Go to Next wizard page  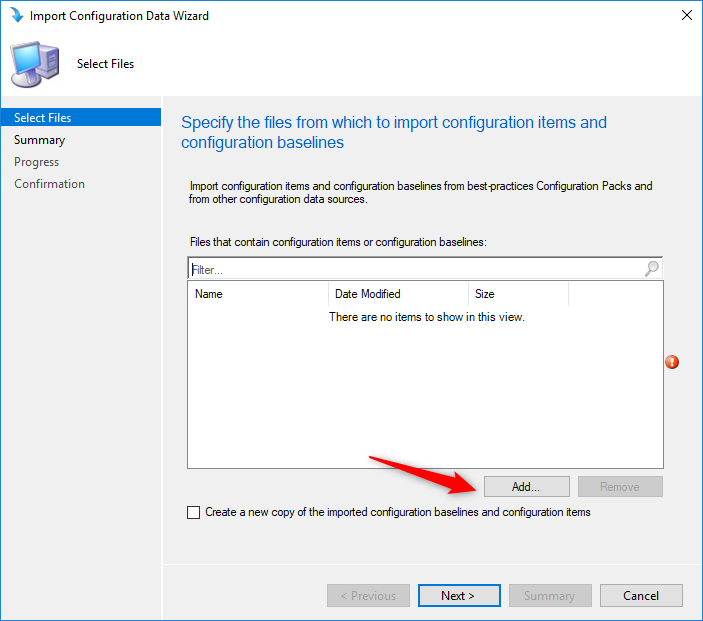pyautogui.click(x=459, y=595)
